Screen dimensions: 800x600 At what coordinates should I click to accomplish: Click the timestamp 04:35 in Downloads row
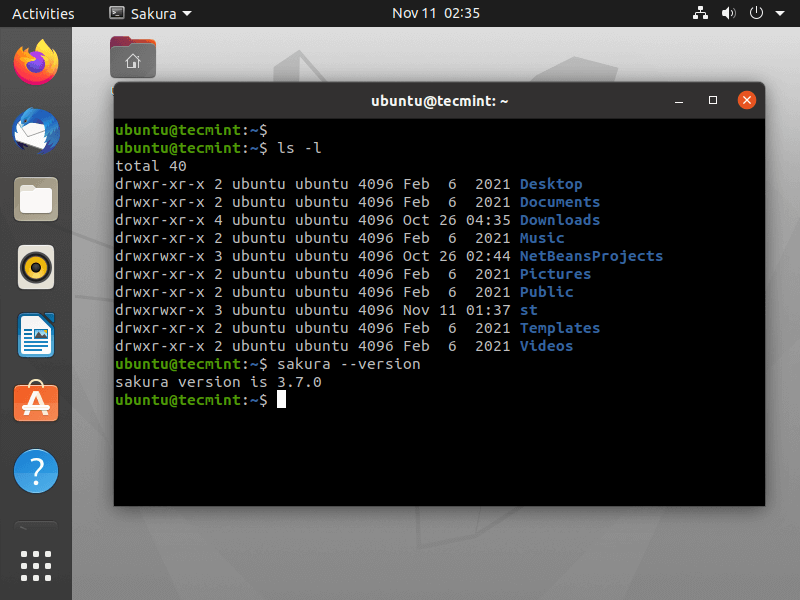tap(488, 220)
